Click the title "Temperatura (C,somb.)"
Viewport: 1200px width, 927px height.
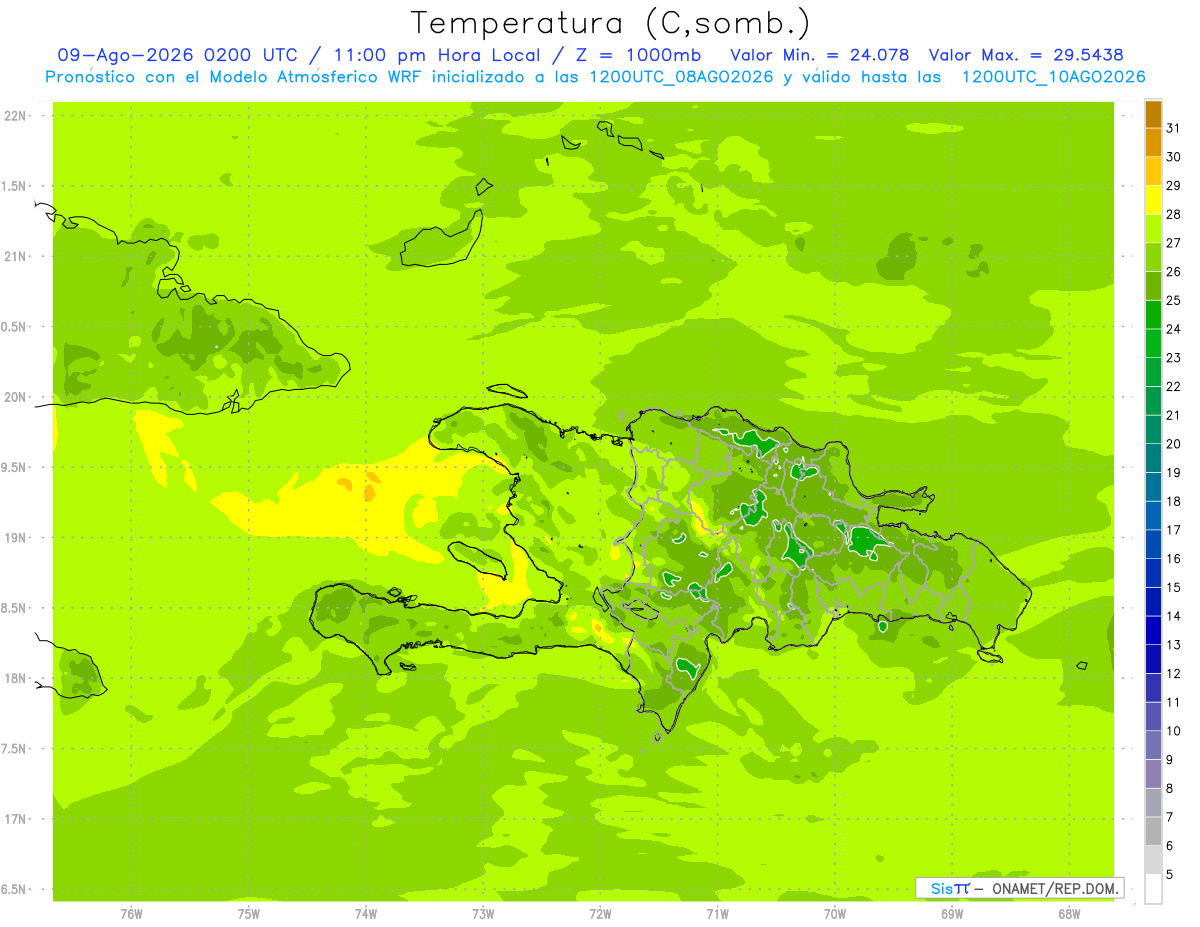point(611,23)
